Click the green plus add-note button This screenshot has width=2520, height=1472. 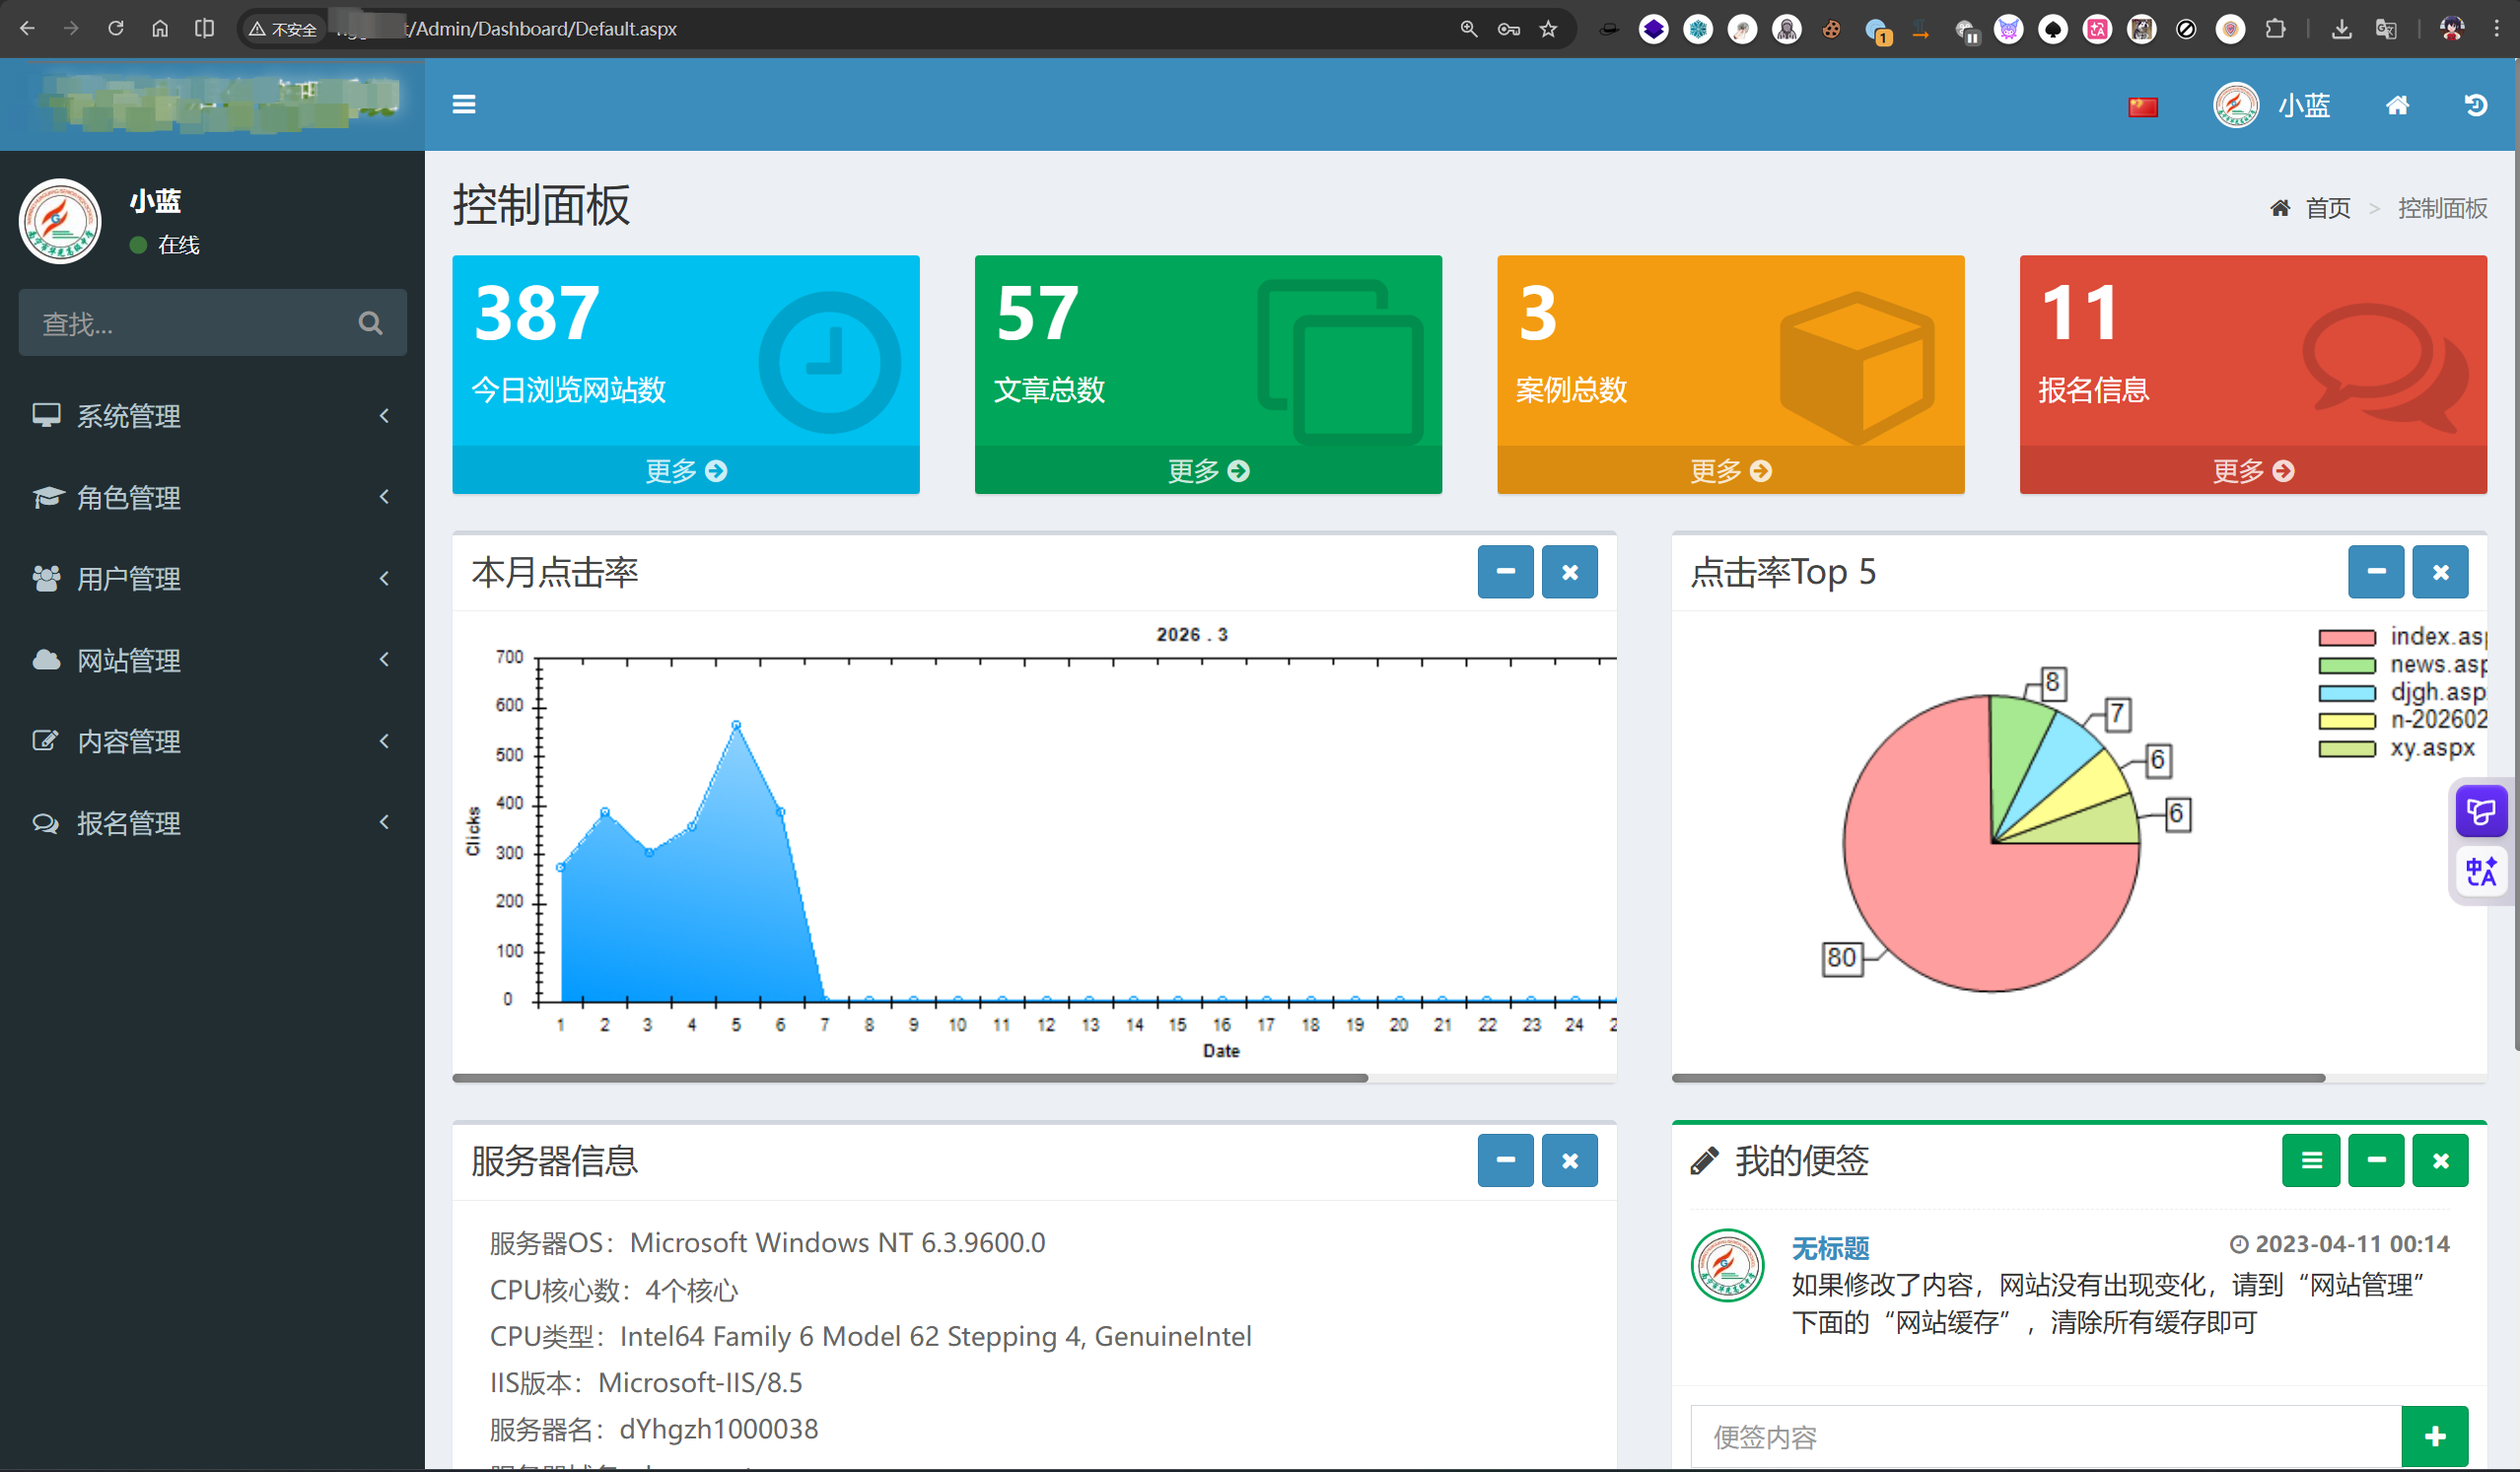pyautogui.click(x=2434, y=1436)
